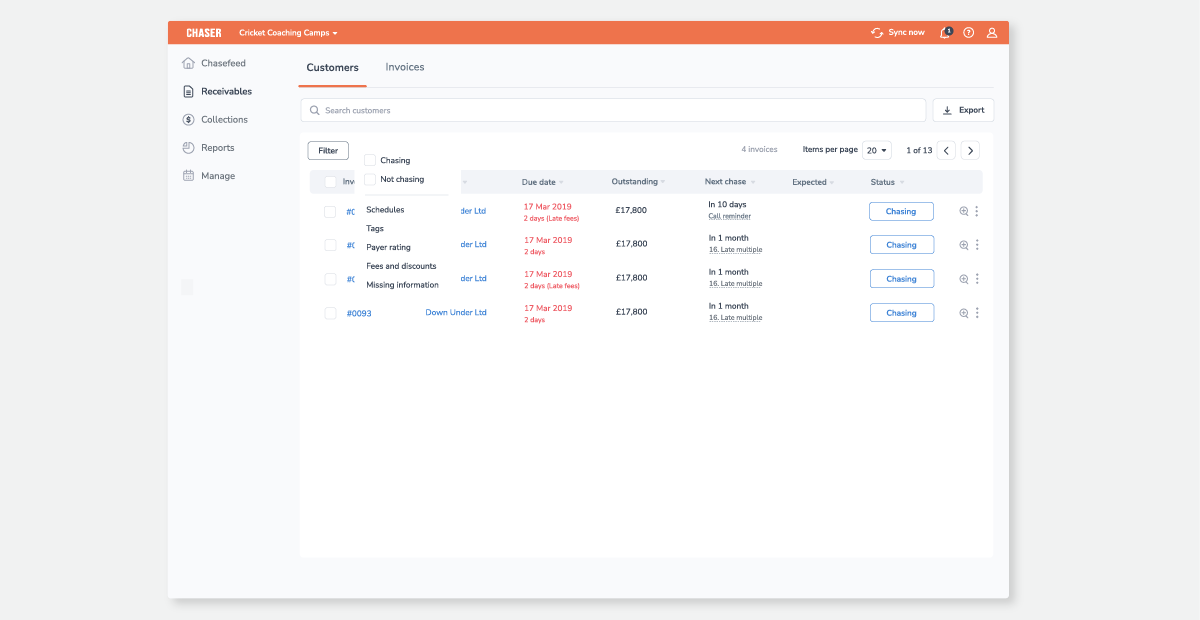Choose Missing information filter option
Image resolution: width=1200 pixels, height=620 pixels.
point(402,285)
